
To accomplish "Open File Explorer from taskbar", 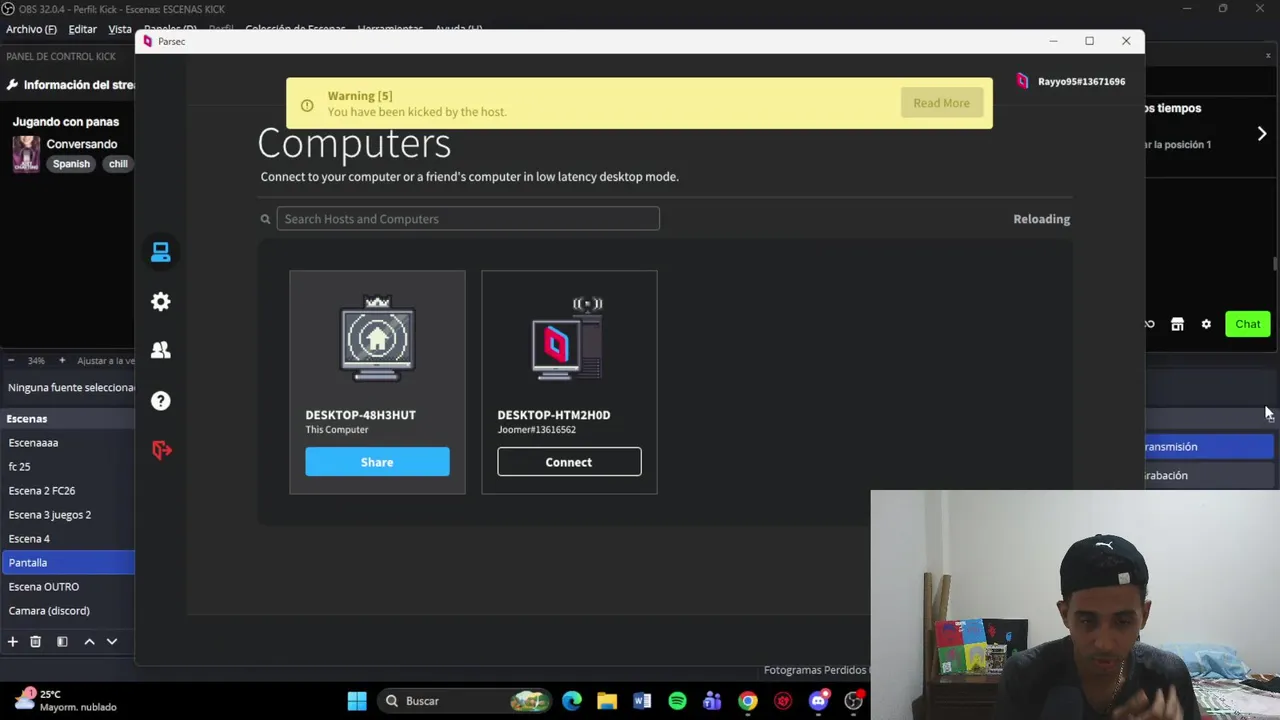I will coord(607,701).
